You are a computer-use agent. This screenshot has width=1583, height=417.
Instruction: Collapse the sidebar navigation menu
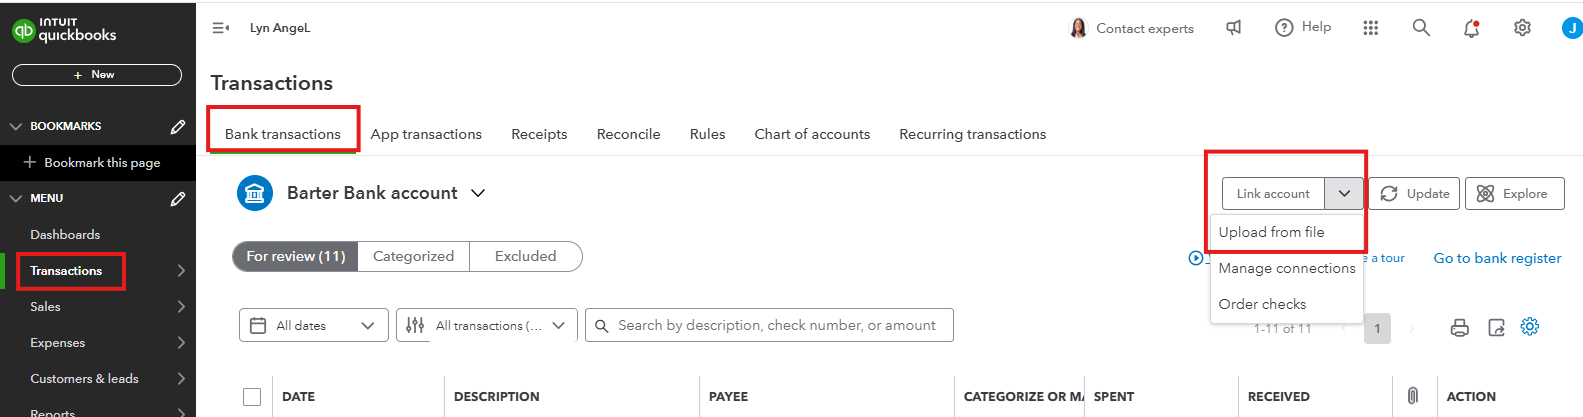click(x=221, y=28)
